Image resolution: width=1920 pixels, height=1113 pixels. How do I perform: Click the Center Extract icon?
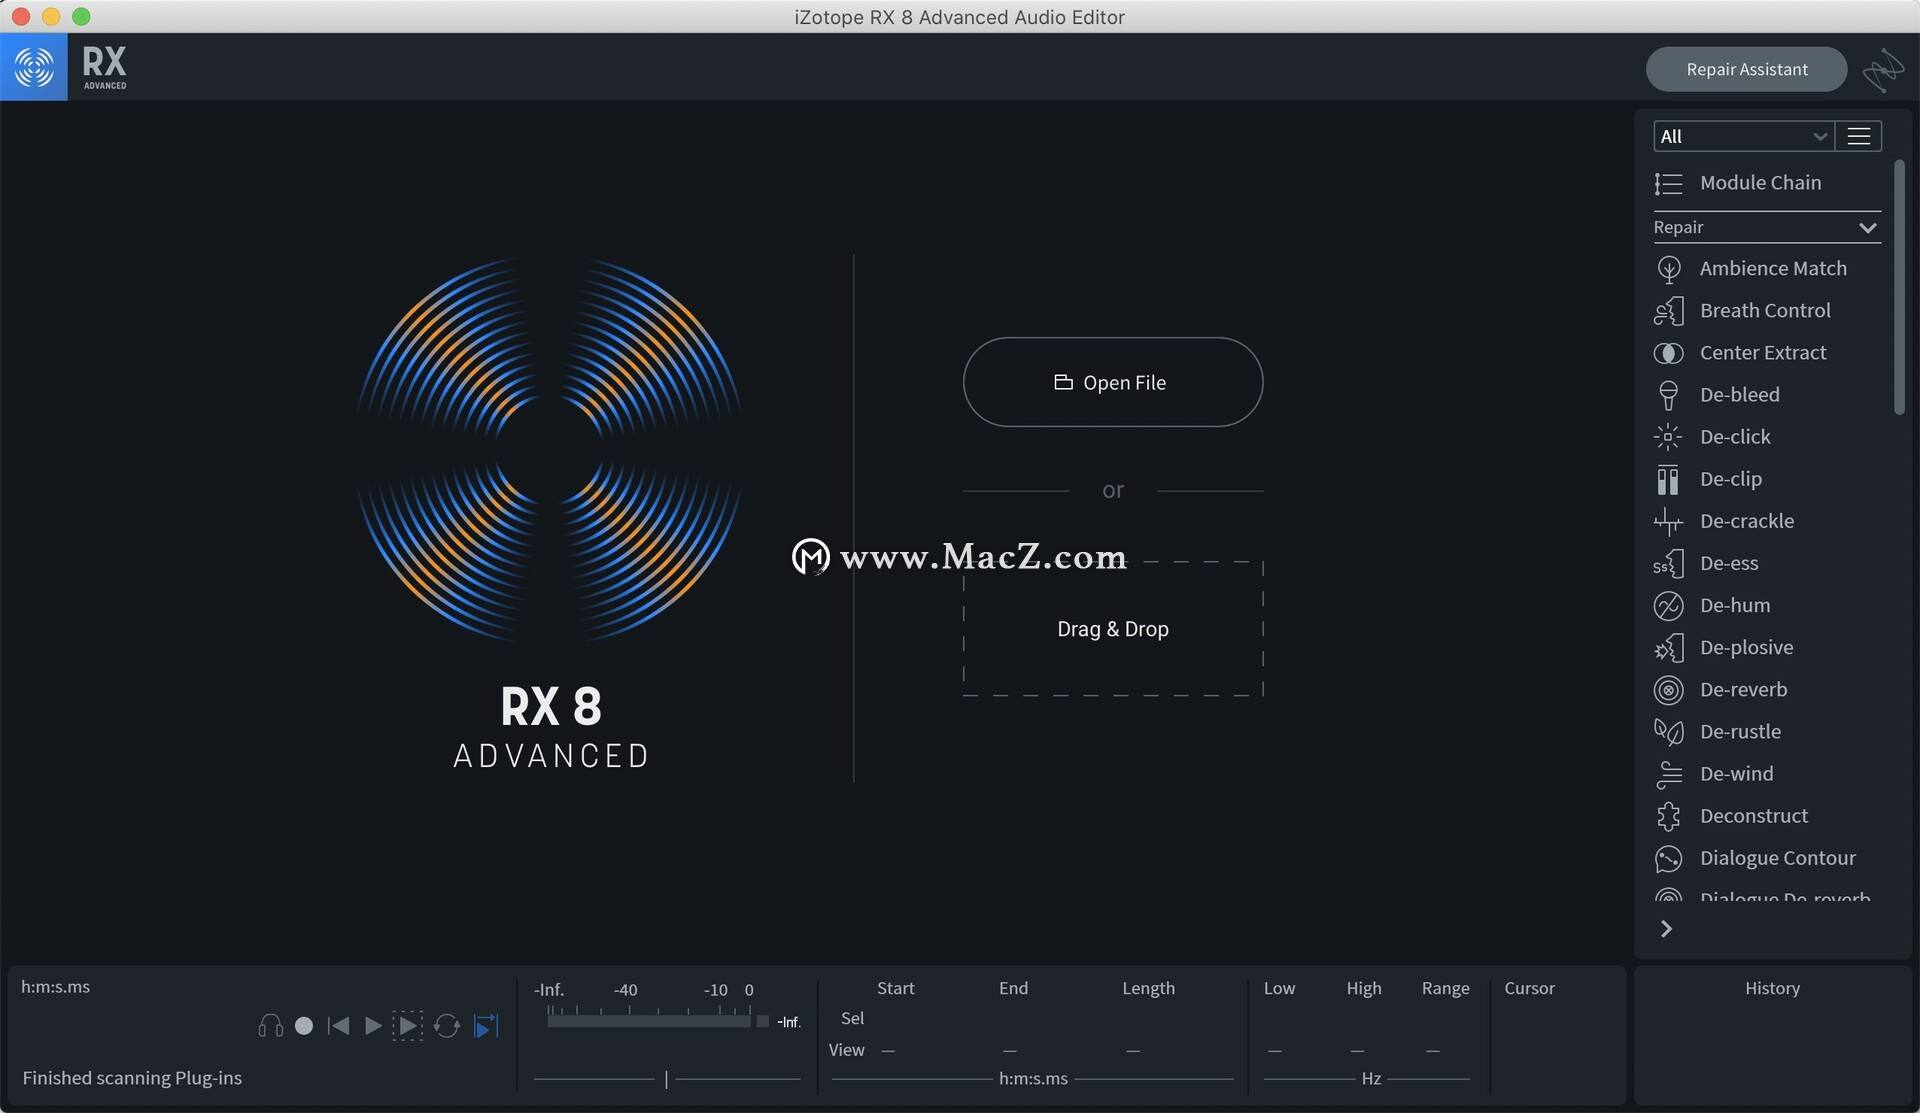pyautogui.click(x=1668, y=353)
